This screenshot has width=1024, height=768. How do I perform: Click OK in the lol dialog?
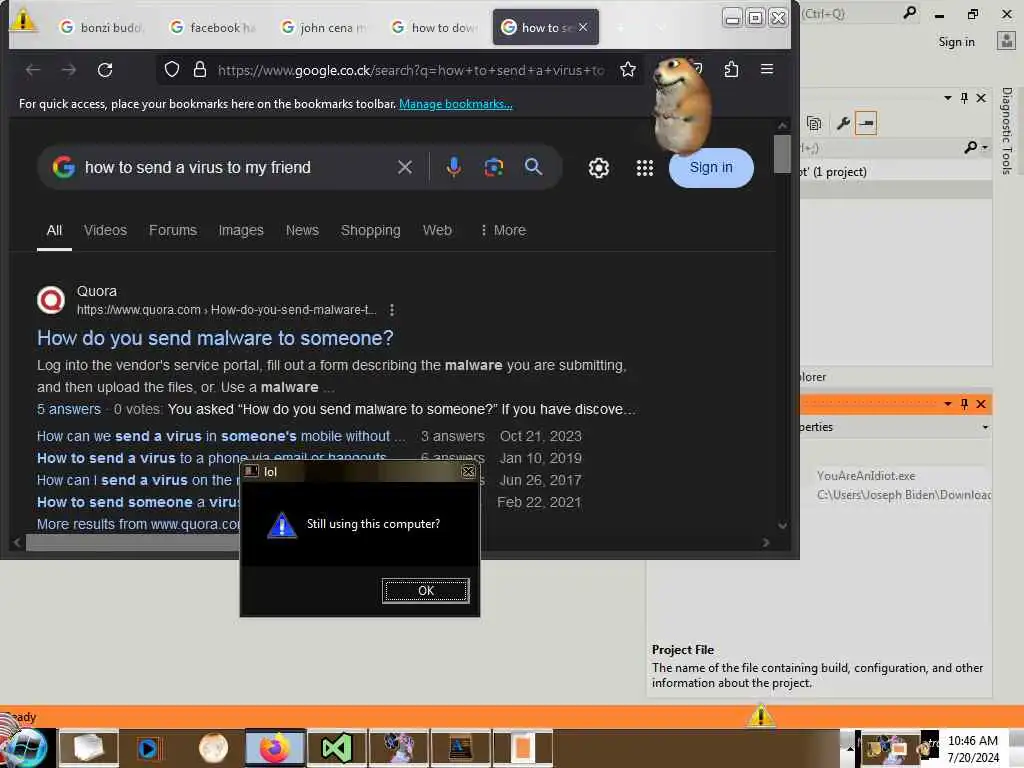[426, 590]
